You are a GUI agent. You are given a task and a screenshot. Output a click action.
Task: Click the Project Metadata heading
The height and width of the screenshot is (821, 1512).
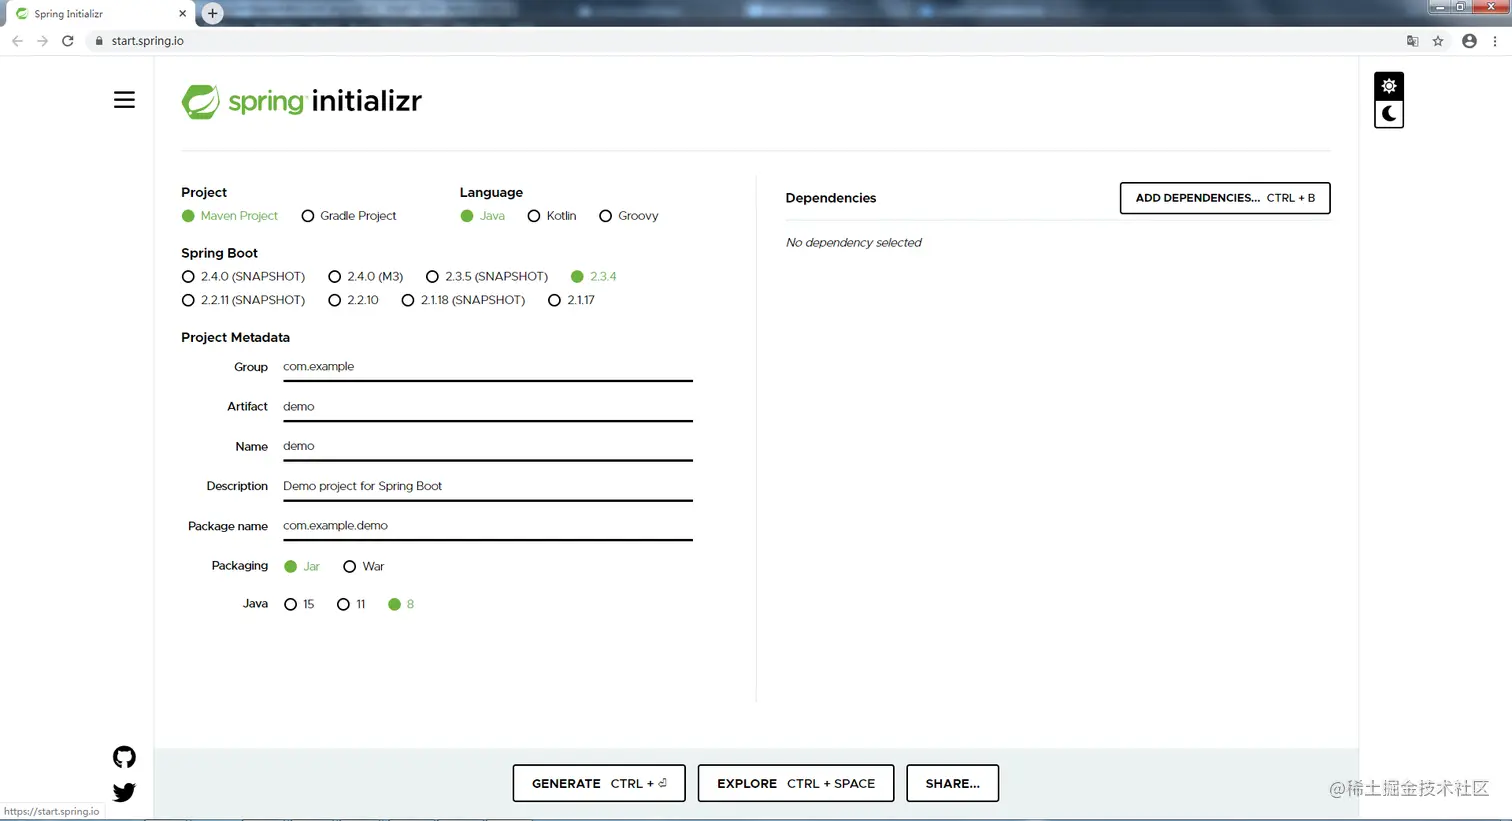(236, 338)
